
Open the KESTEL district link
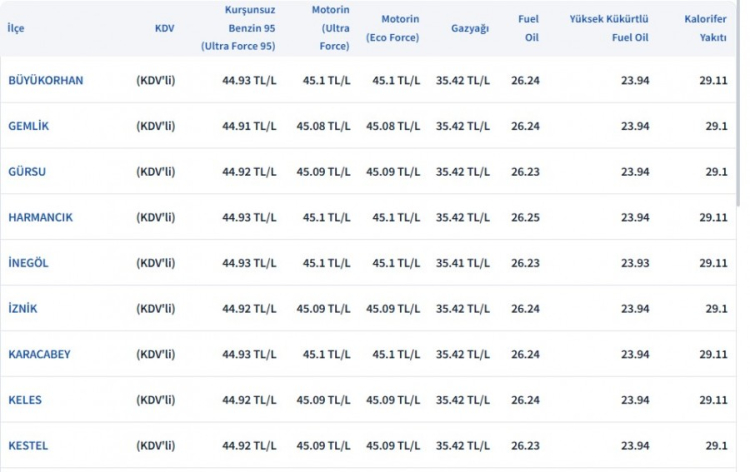pos(27,446)
